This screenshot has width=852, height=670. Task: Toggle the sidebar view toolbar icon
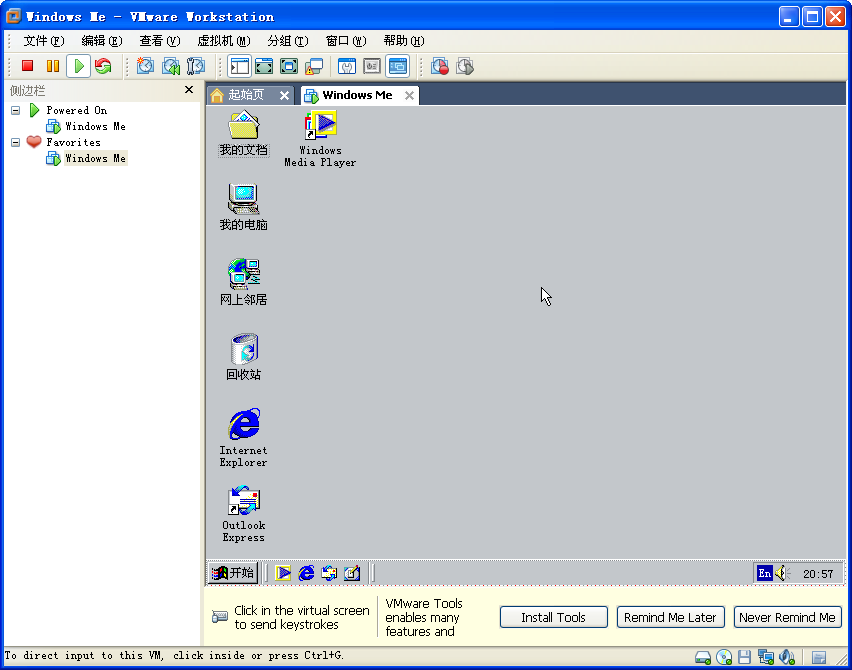pyautogui.click(x=240, y=66)
